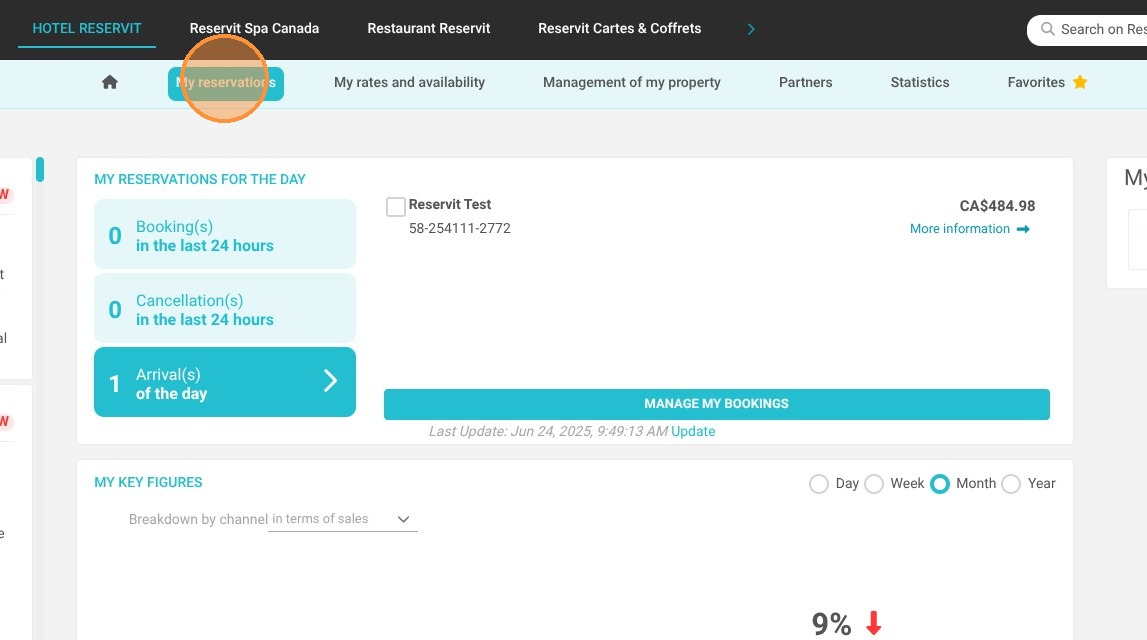
Task: Open the Favorites menu
Action: (1036, 83)
